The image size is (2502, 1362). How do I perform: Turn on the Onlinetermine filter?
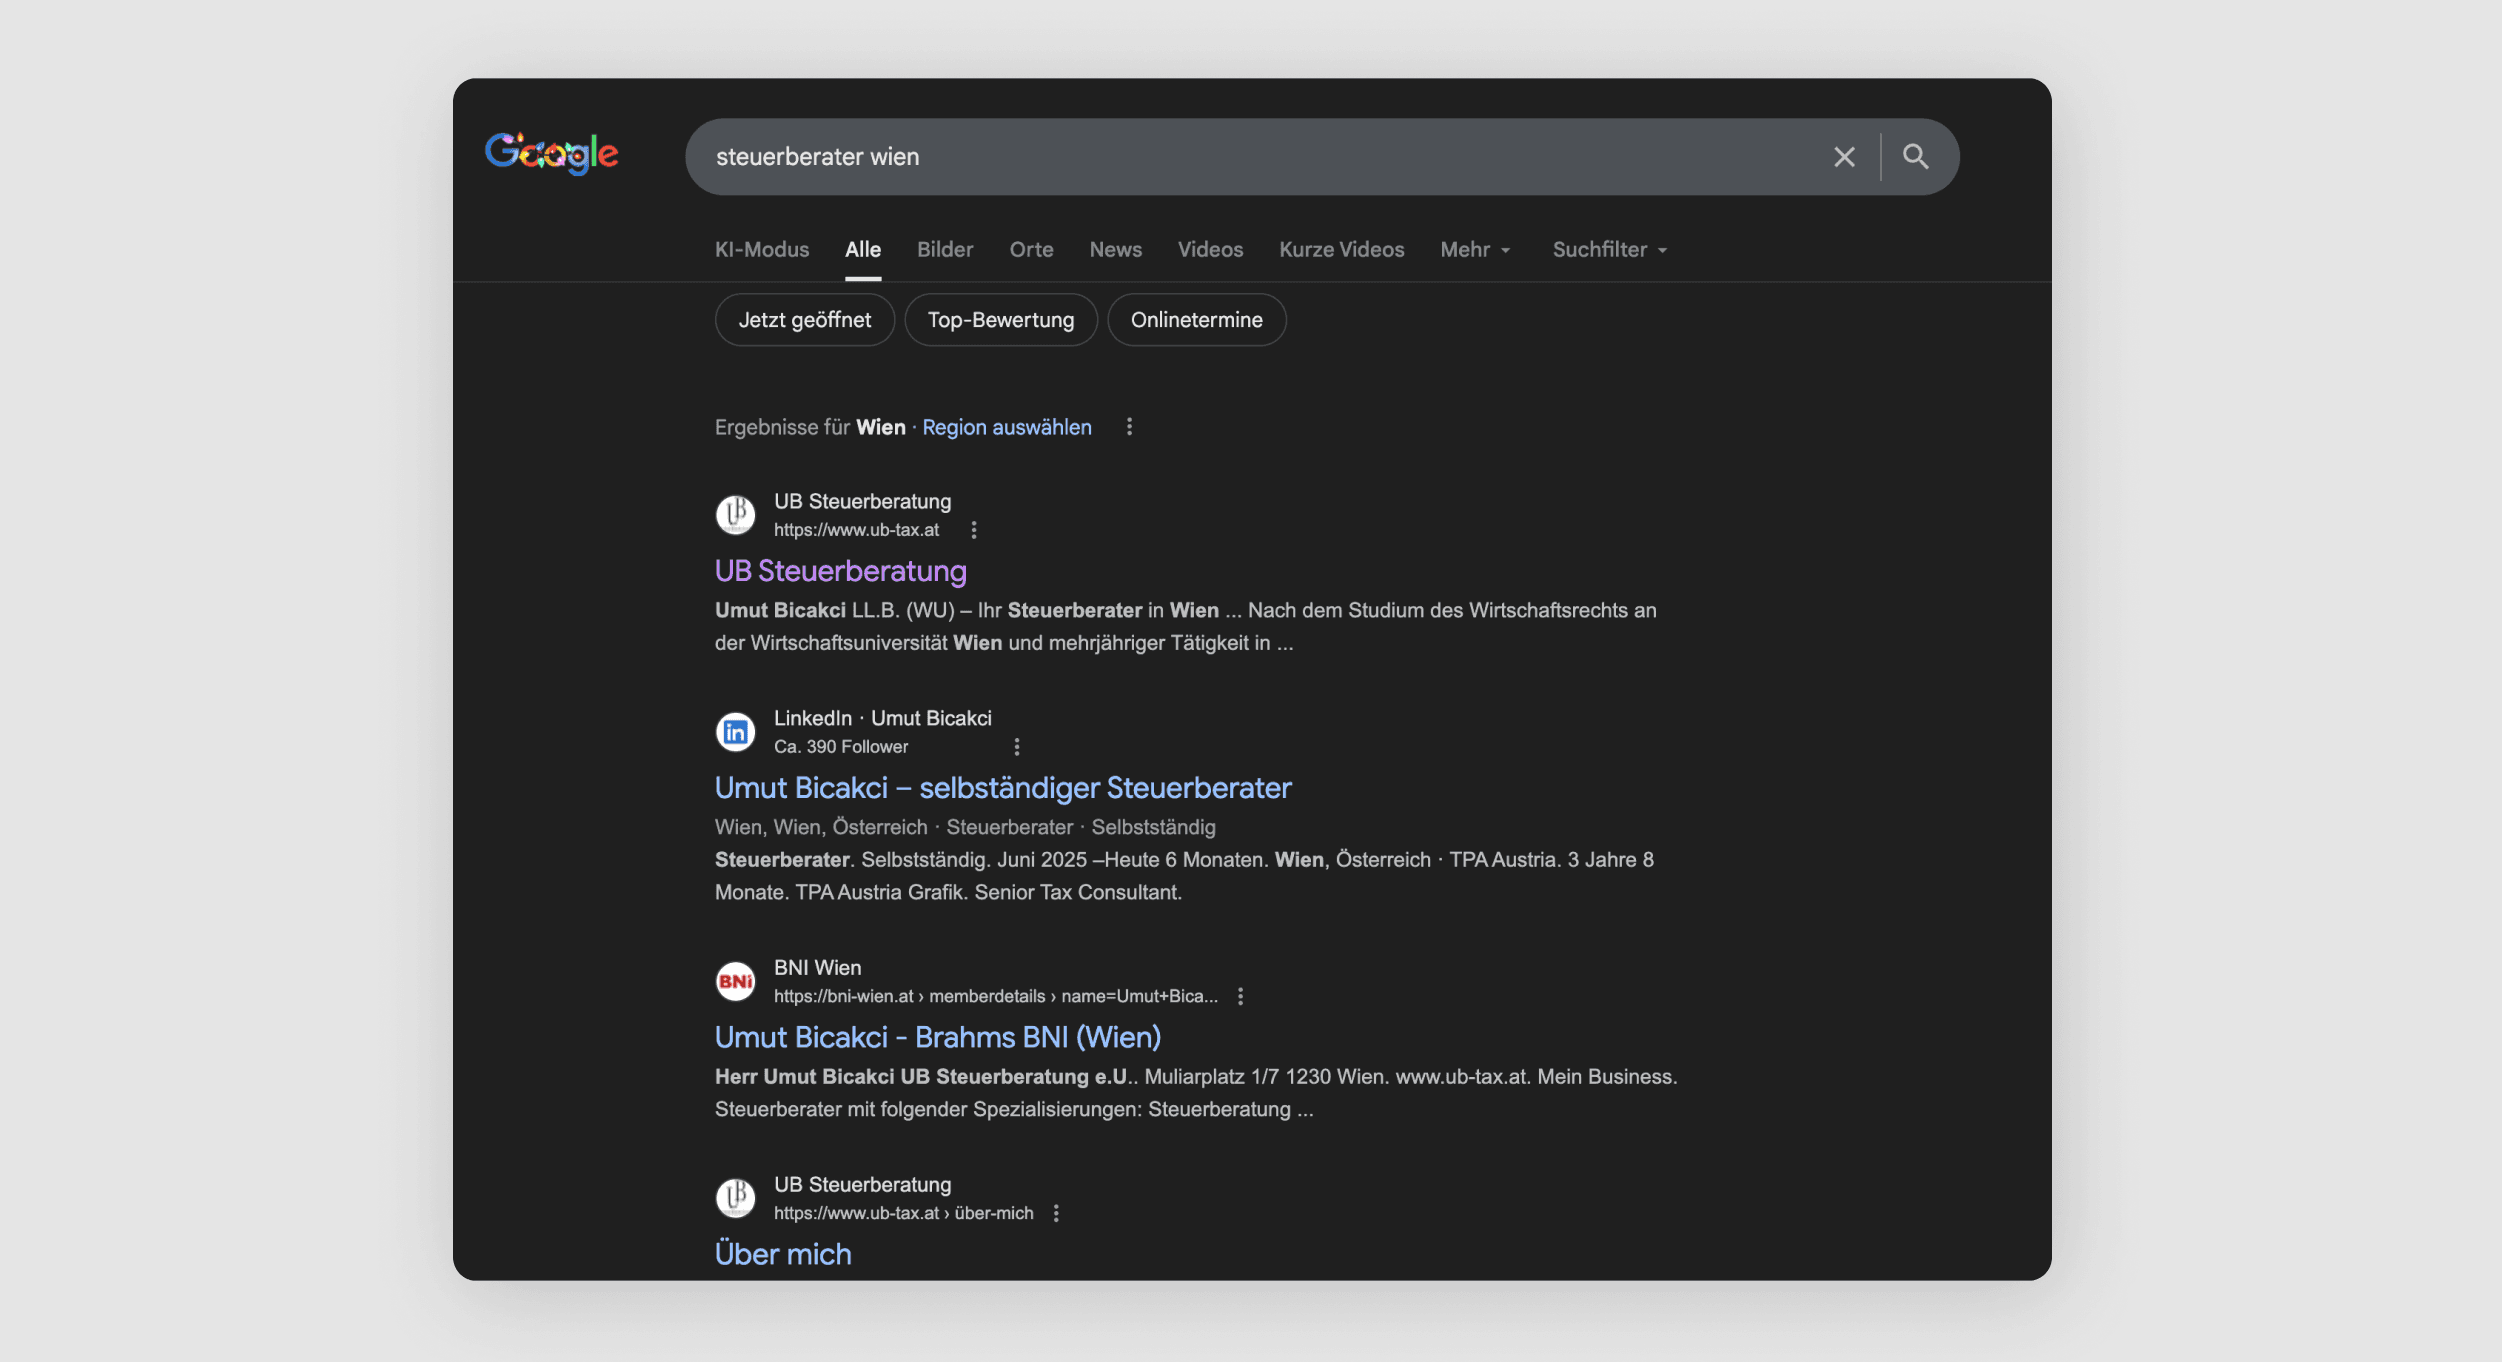pyautogui.click(x=1196, y=319)
